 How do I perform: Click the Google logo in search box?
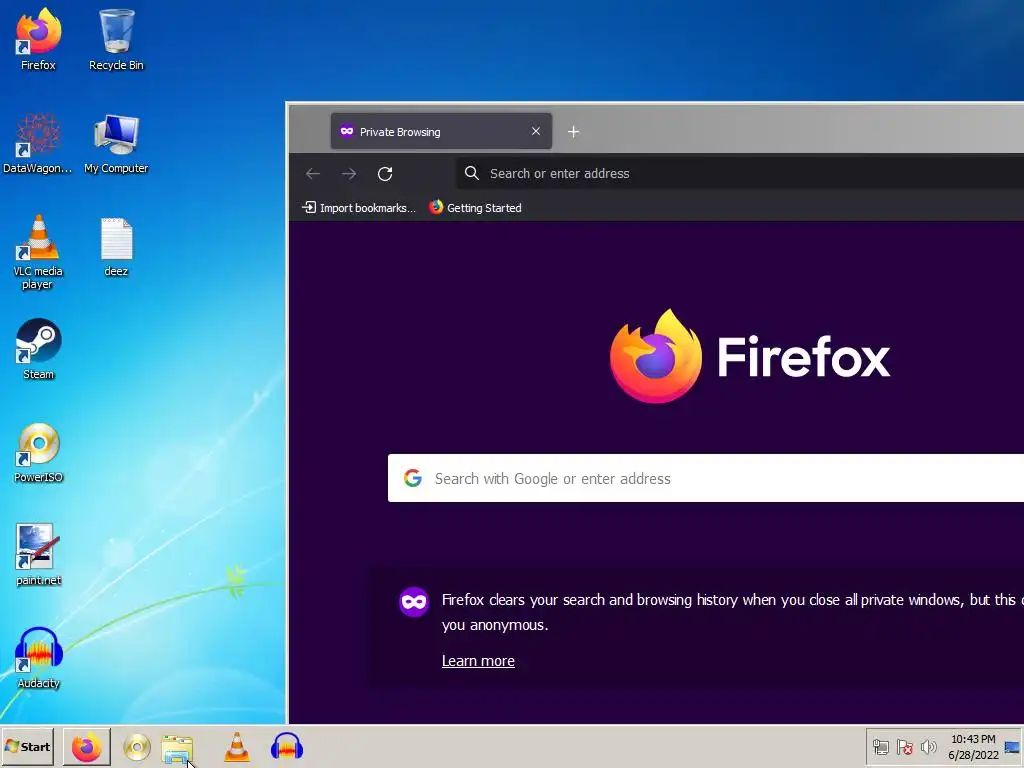point(413,478)
